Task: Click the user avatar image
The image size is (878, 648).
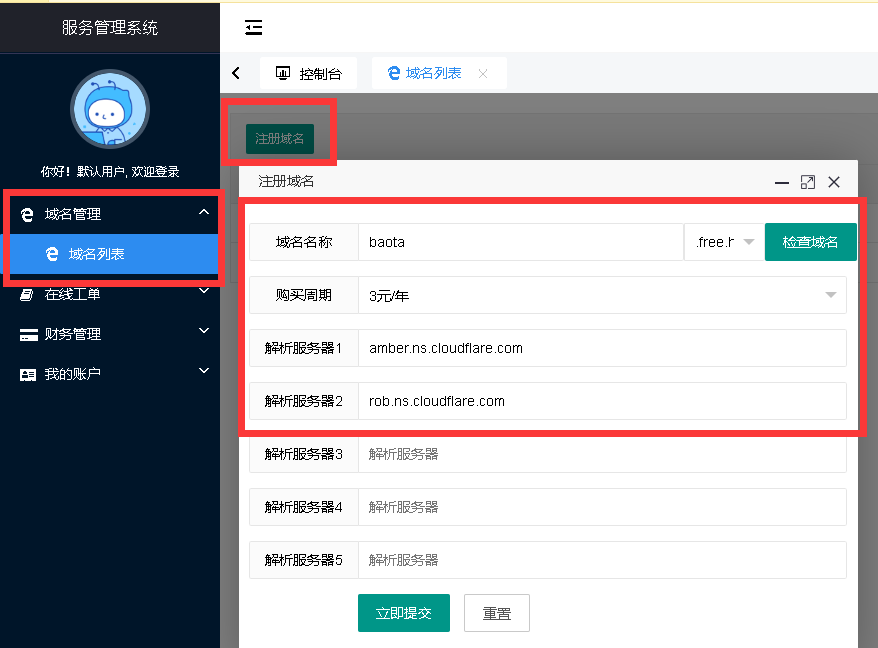Action: (x=109, y=109)
